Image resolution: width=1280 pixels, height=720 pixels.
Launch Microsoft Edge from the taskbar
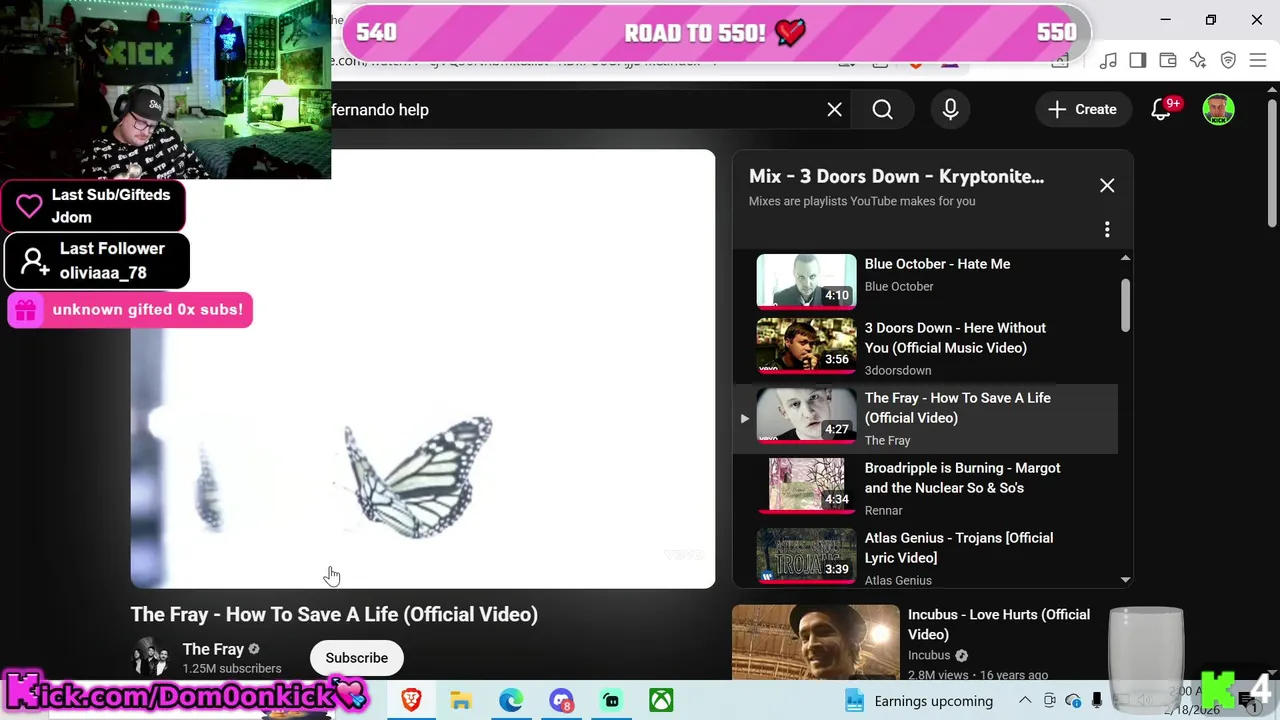(x=511, y=700)
